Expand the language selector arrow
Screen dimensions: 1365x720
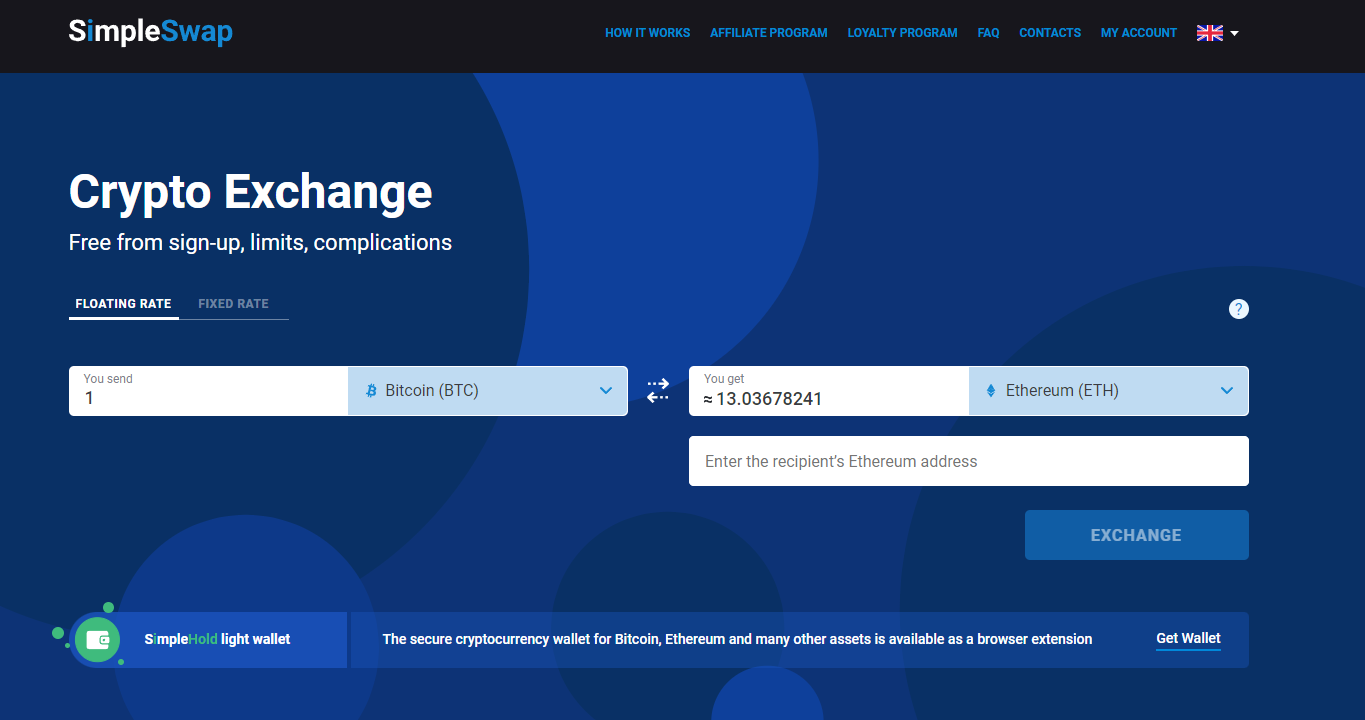(1233, 34)
